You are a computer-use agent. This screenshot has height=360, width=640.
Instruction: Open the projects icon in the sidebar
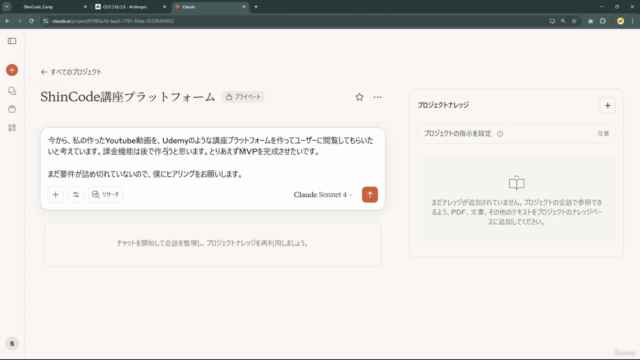(12, 109)
